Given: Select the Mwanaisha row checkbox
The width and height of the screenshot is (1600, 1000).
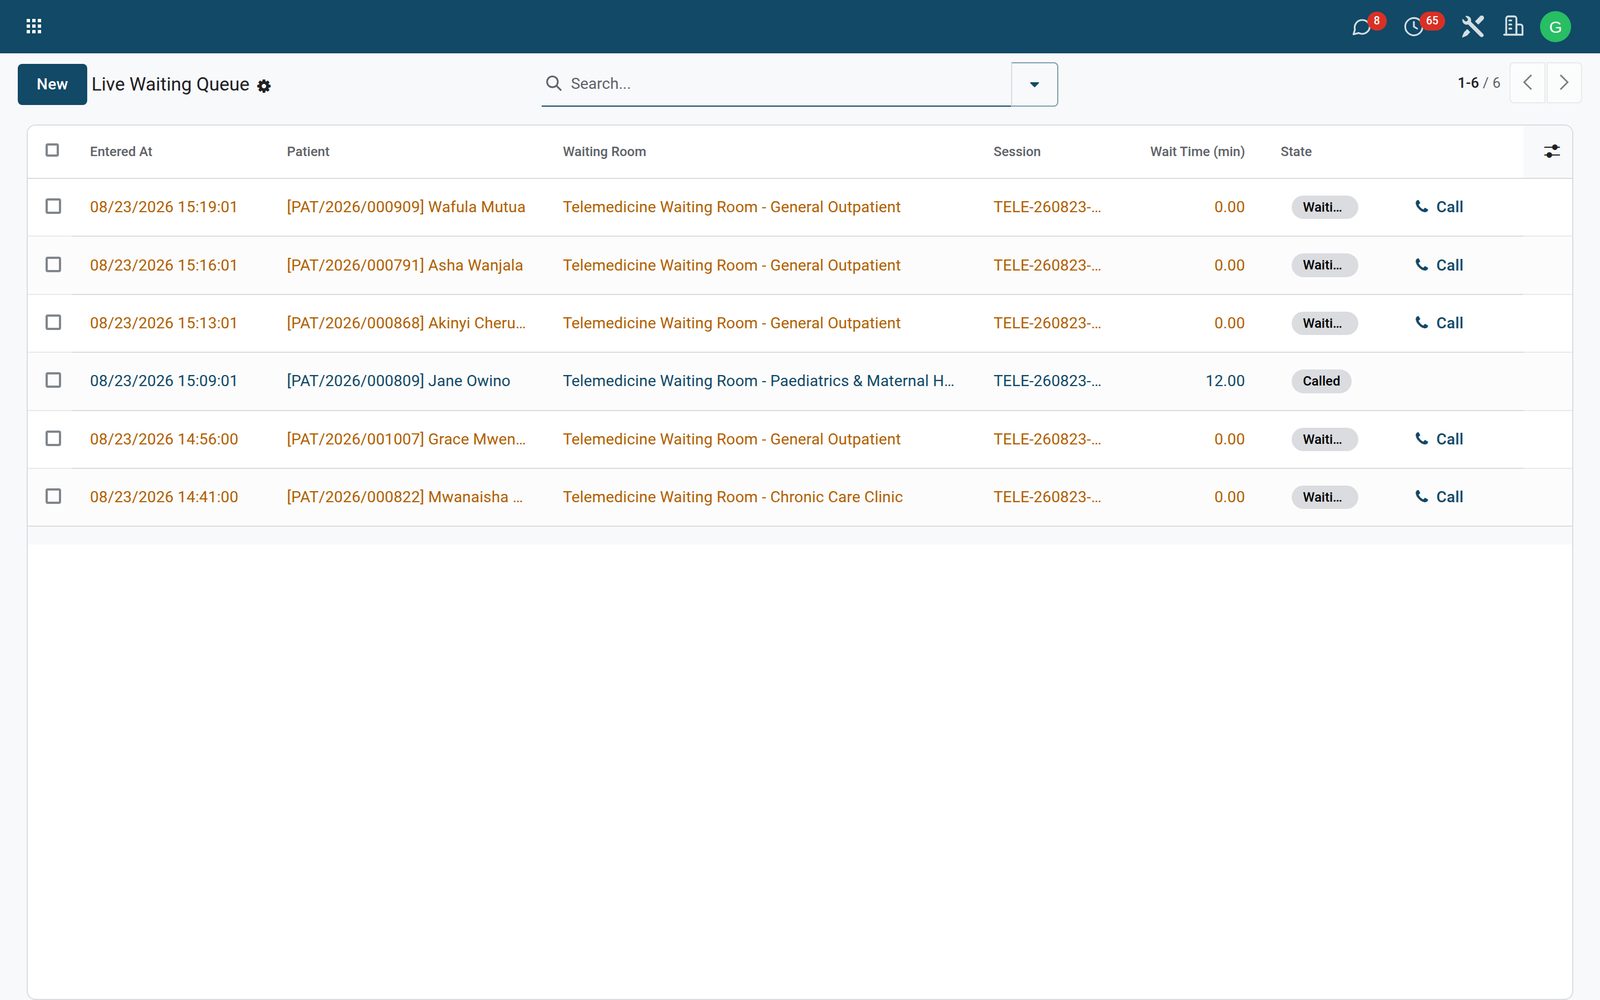Looking at the screenshot, I should pos(53,496).
